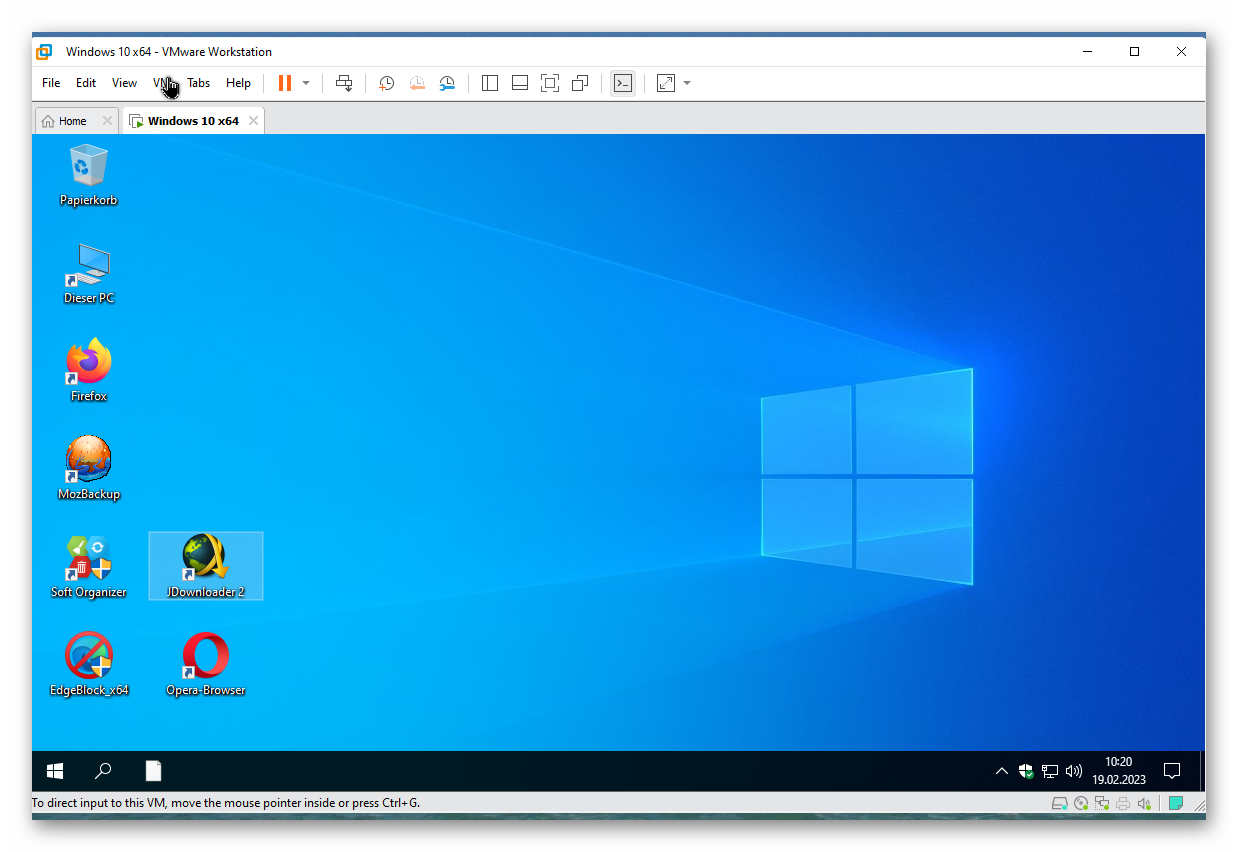Click the CD/DVD device status icon
1238x852 pixels.
click(x=1081, y=803)
